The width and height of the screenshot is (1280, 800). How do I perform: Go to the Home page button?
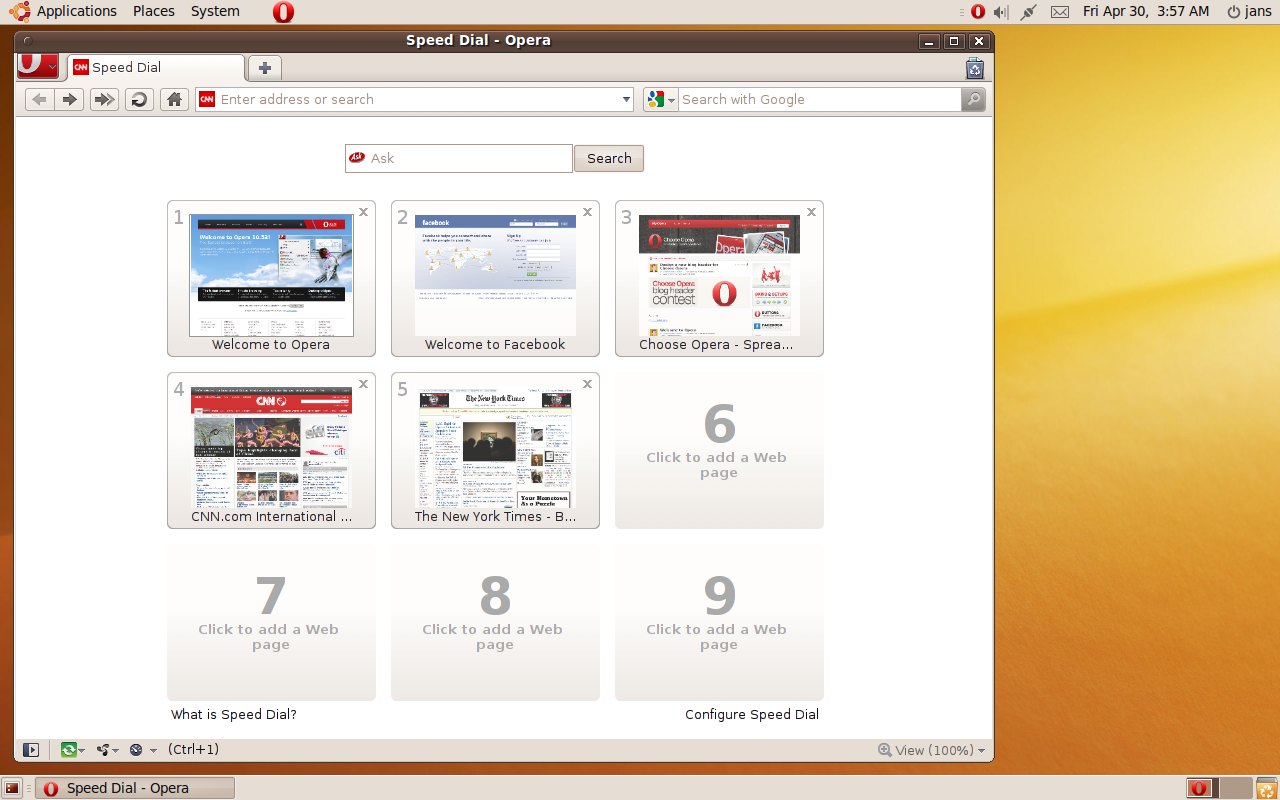coord(174,99)
